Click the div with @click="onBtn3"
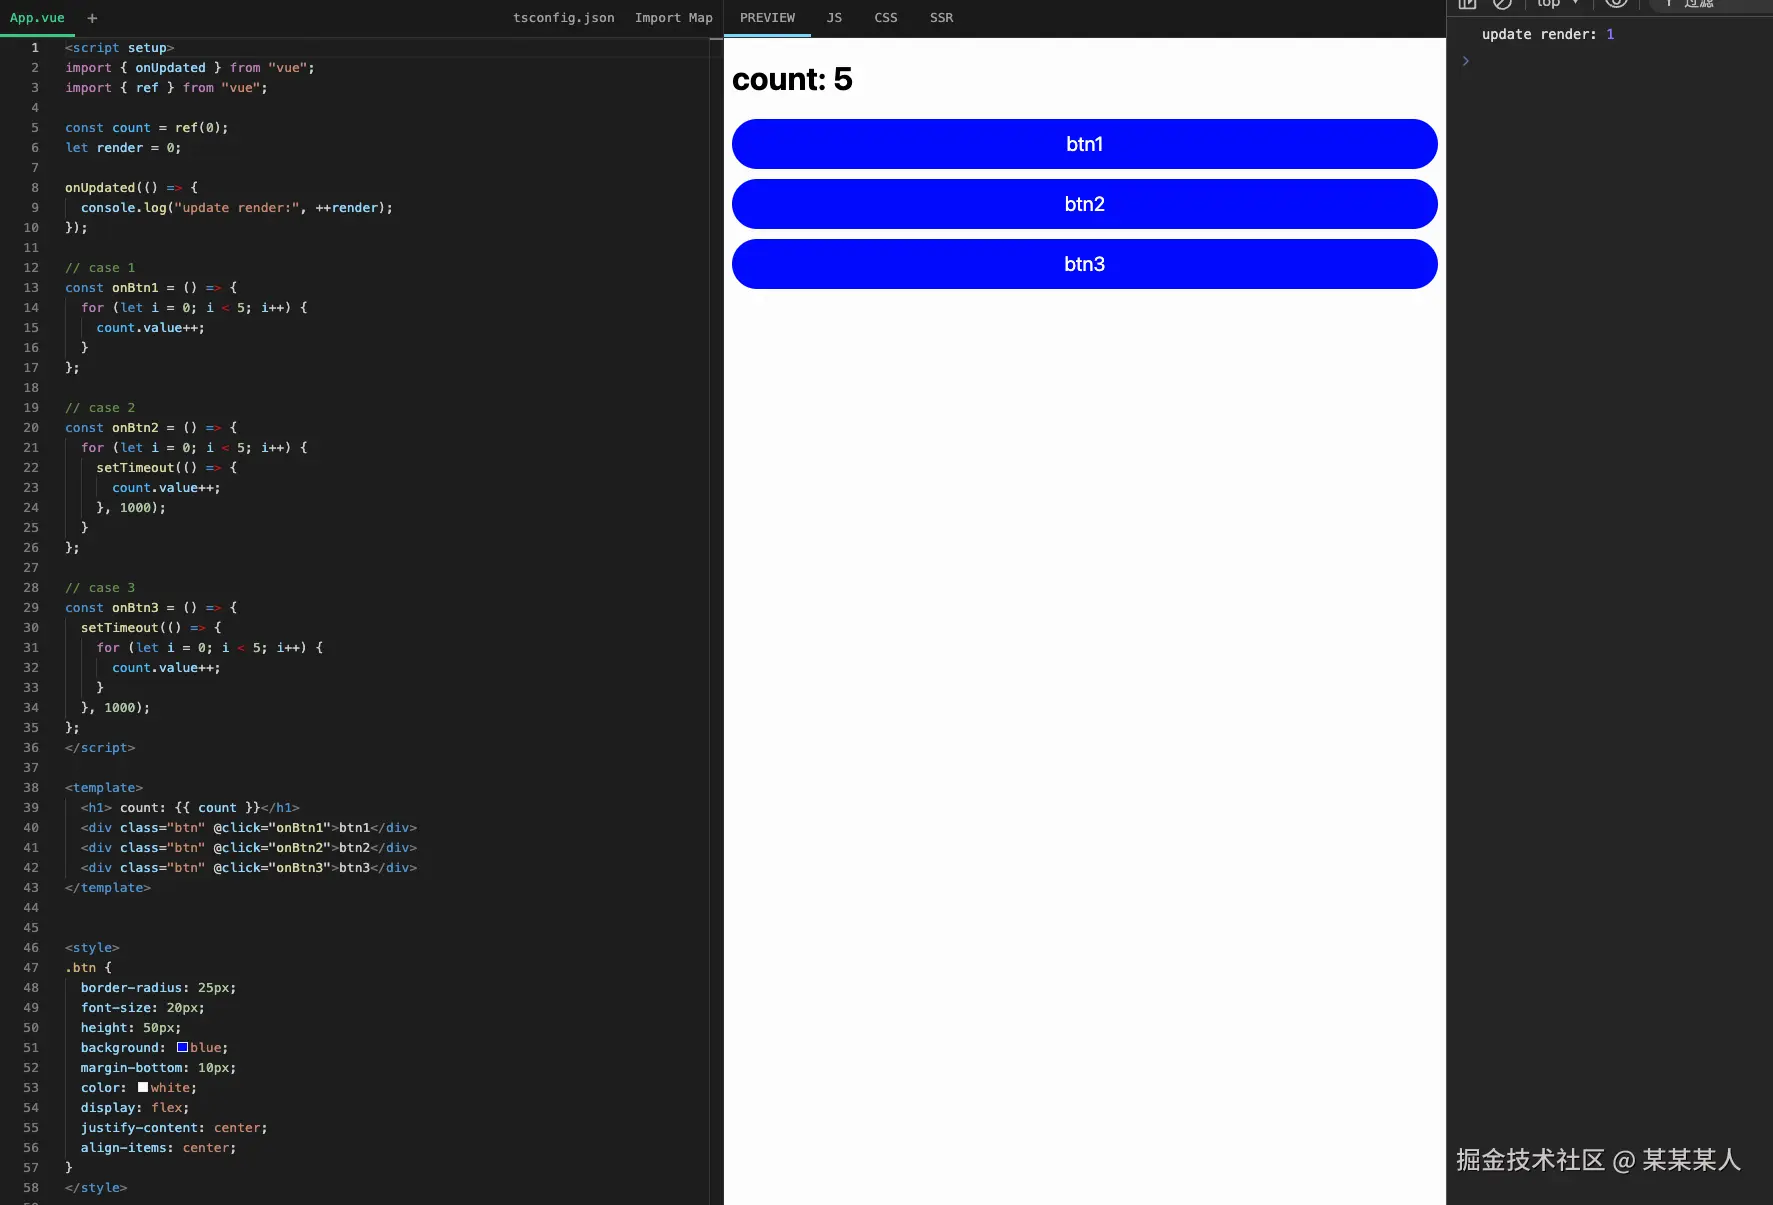 248,867
